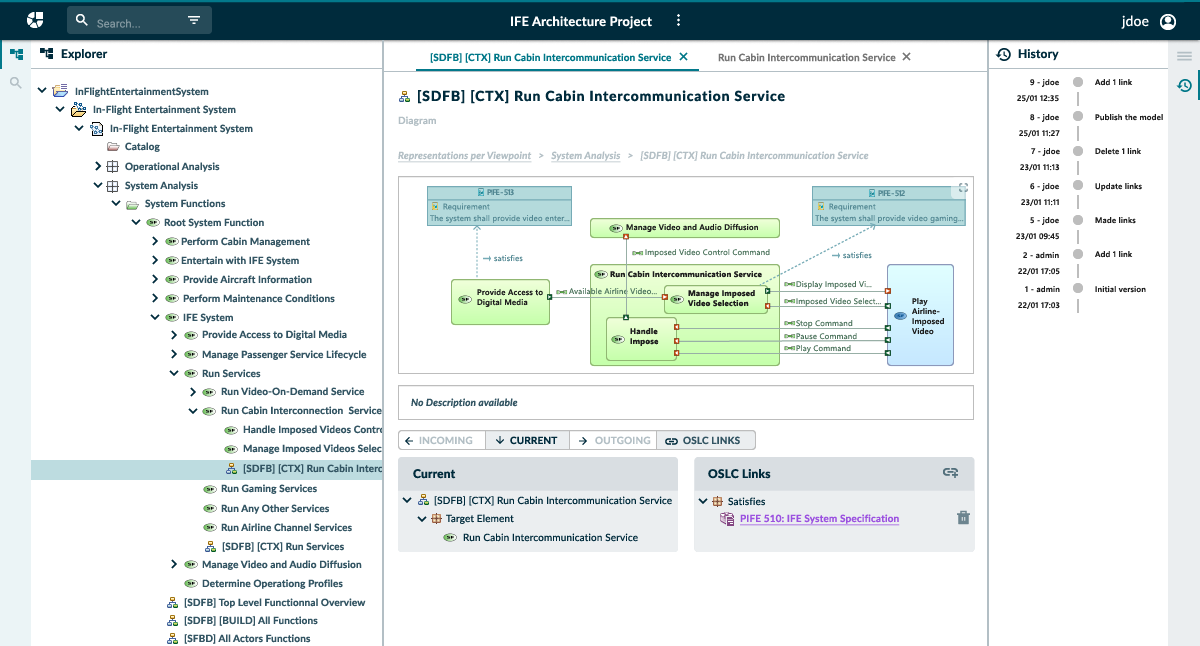Click the search filter options icon

pos(194,21)
